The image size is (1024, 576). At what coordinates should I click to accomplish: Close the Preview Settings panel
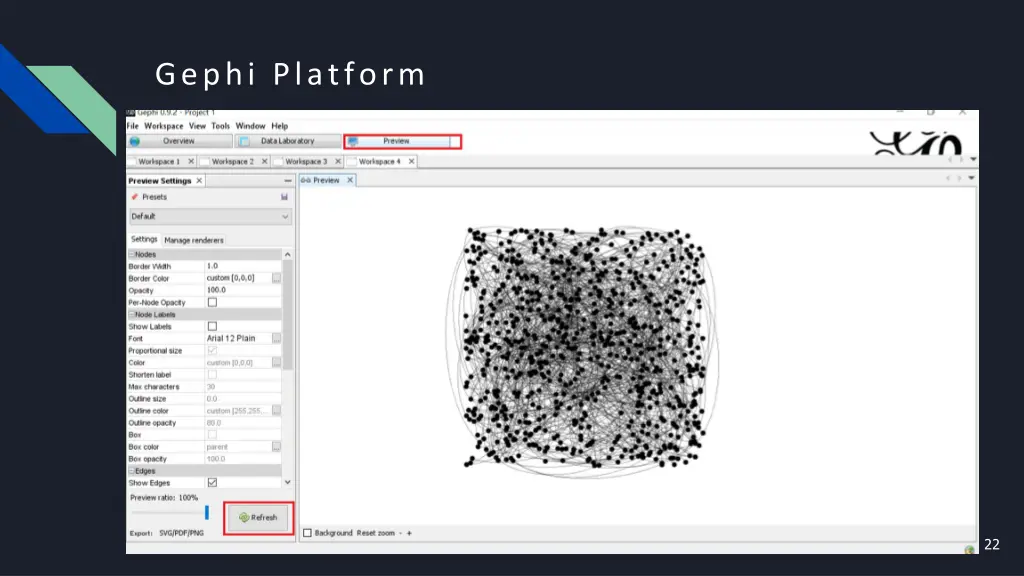(x=199, y=180)
